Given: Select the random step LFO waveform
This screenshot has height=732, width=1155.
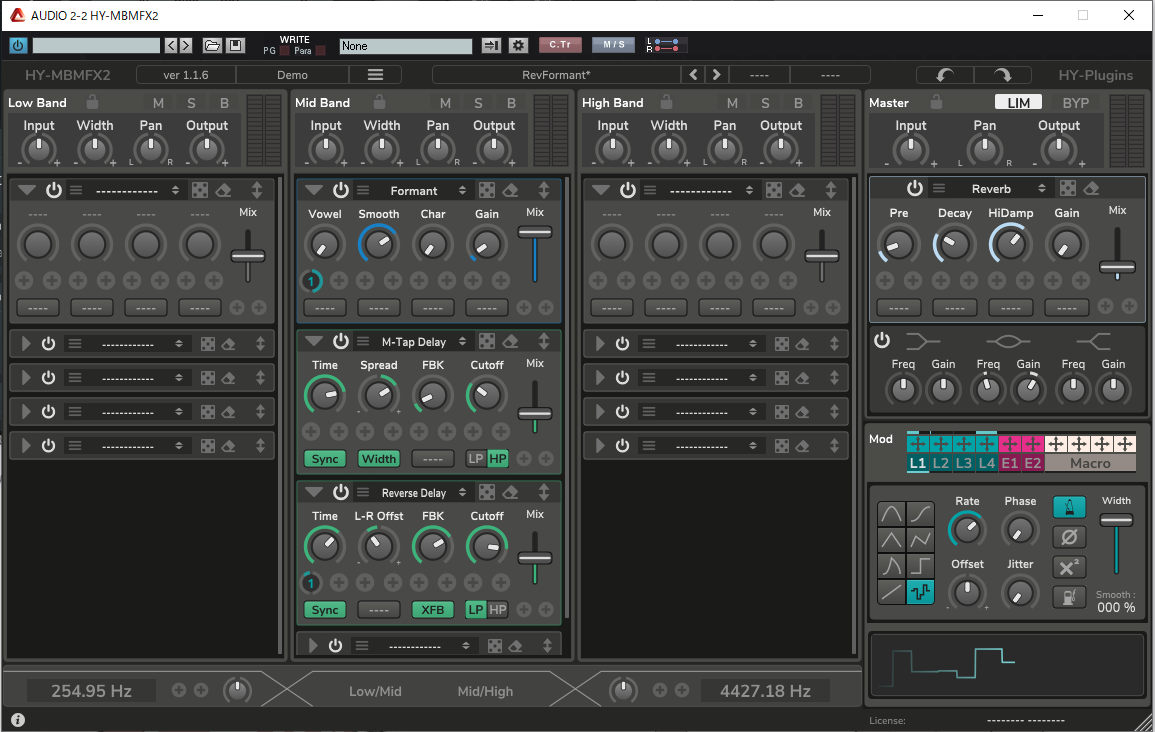Looking at the screenshot, I should pyautogui.click(x=921, y=592).
